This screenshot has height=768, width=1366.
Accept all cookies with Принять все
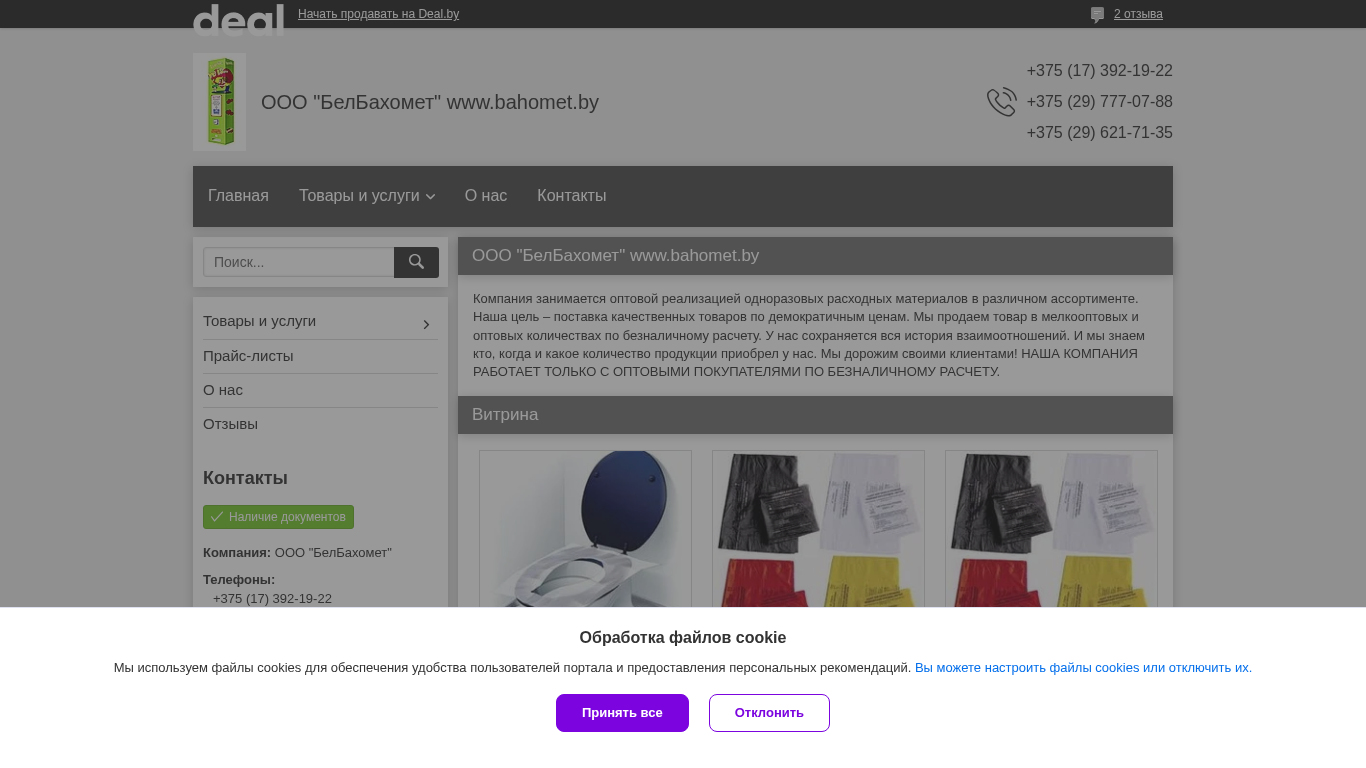tap(622, 713)
